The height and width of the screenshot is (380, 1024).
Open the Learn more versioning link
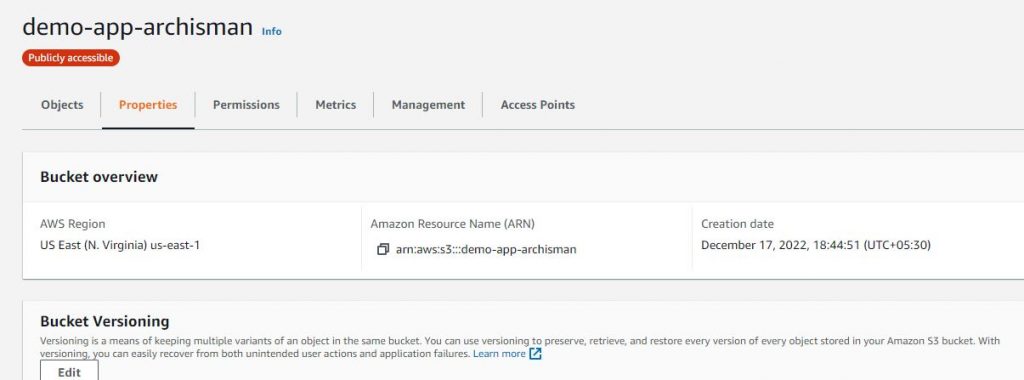(500, 354)
